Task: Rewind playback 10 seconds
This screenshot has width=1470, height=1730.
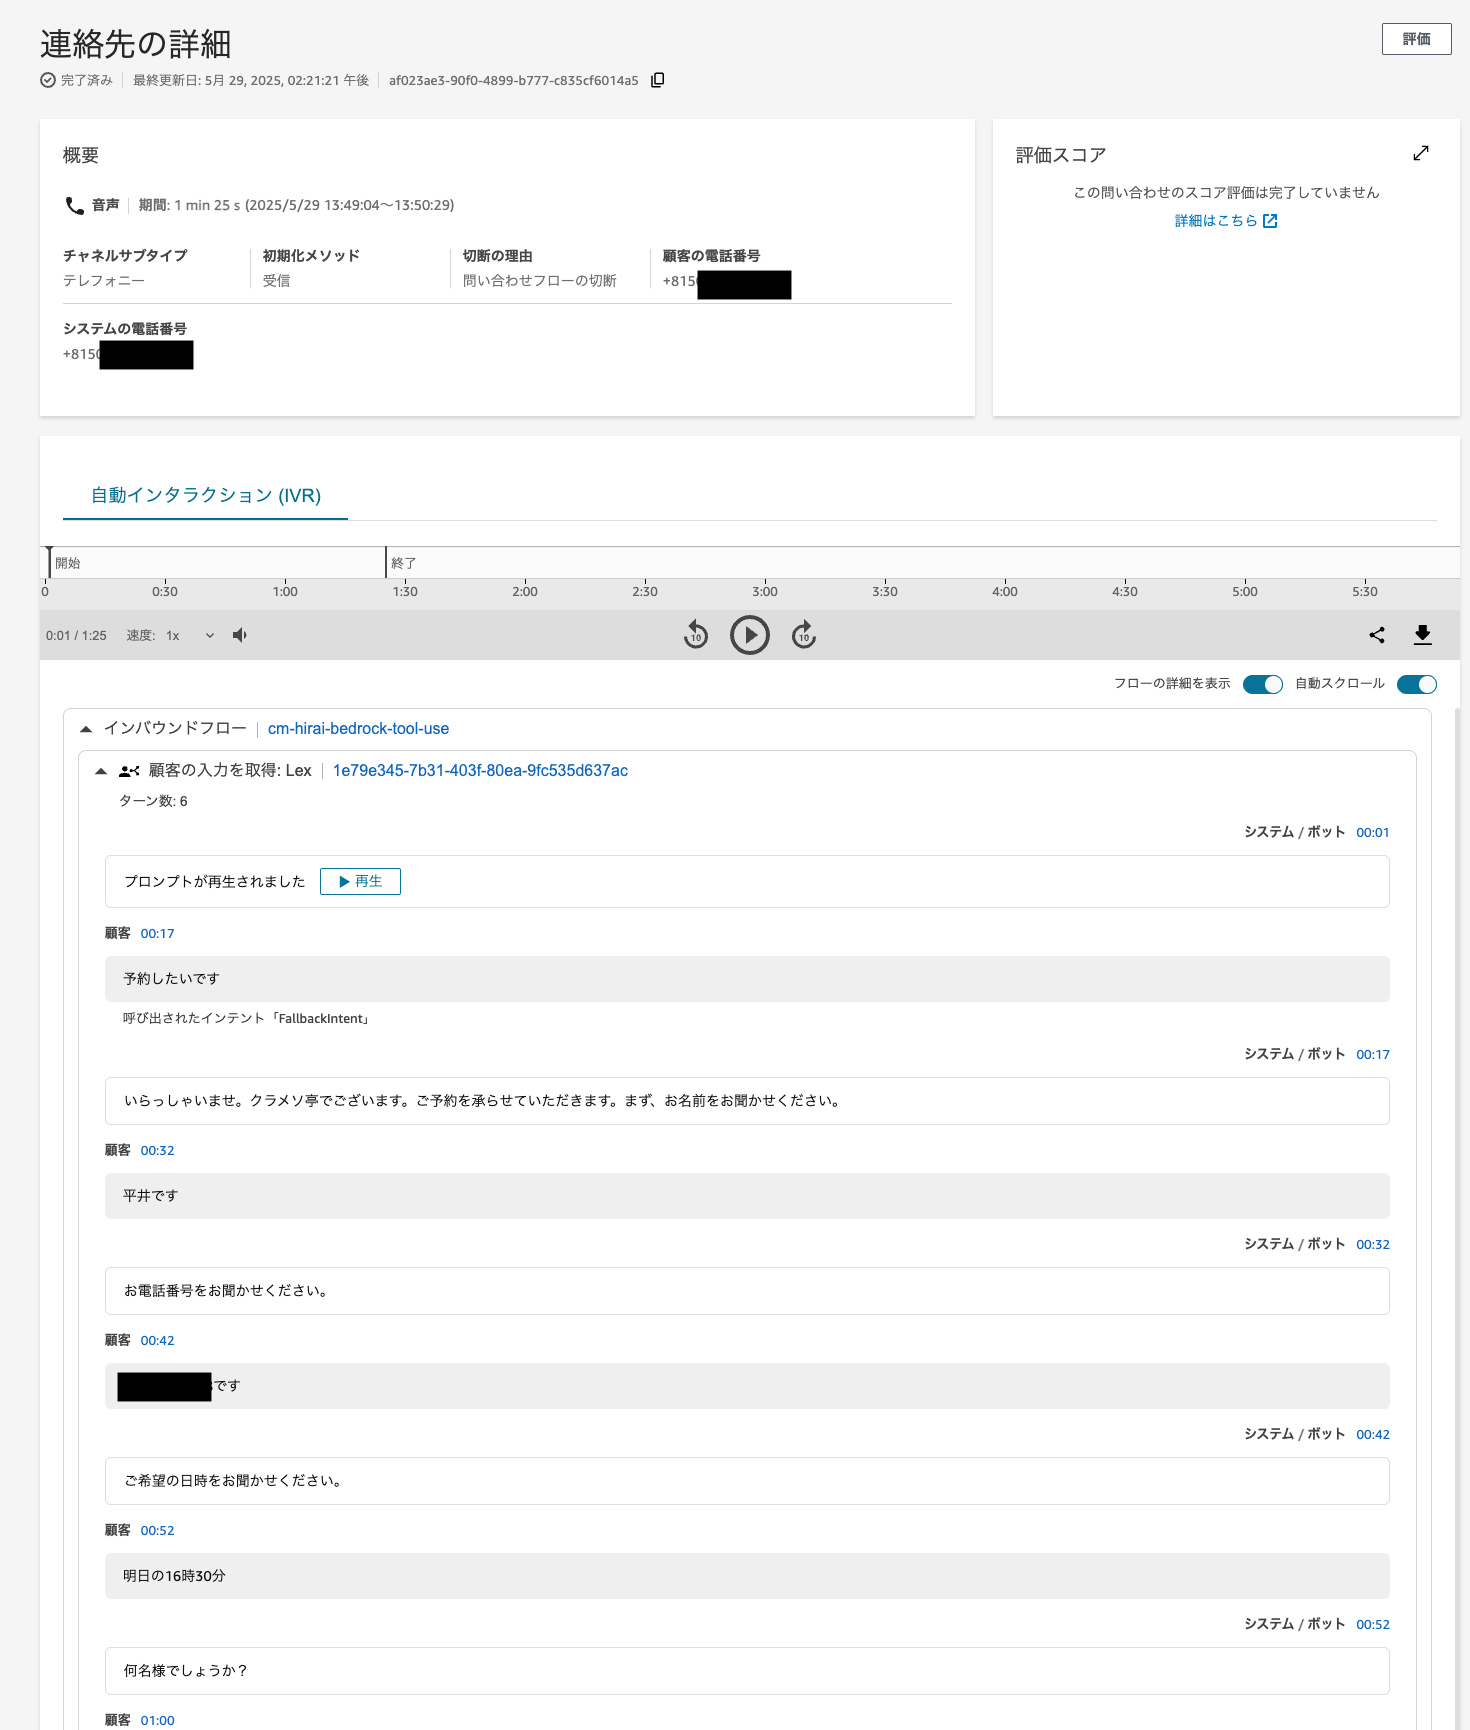Action: (x=696, y=635)
